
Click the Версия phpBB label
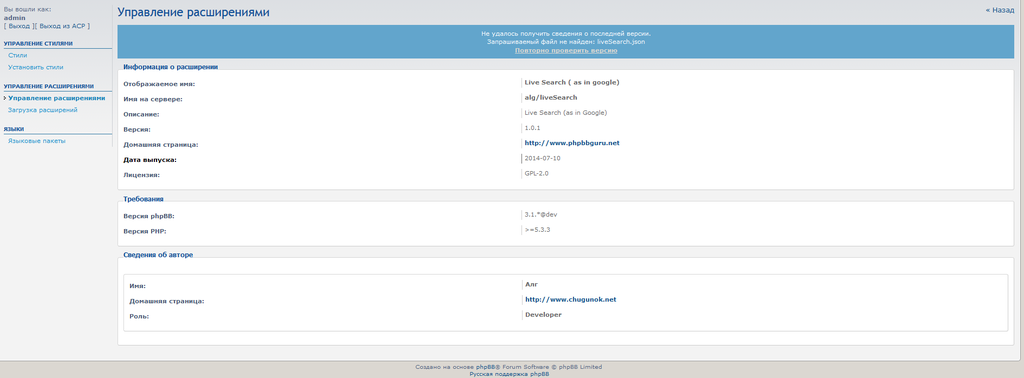[x=149, y=216]
